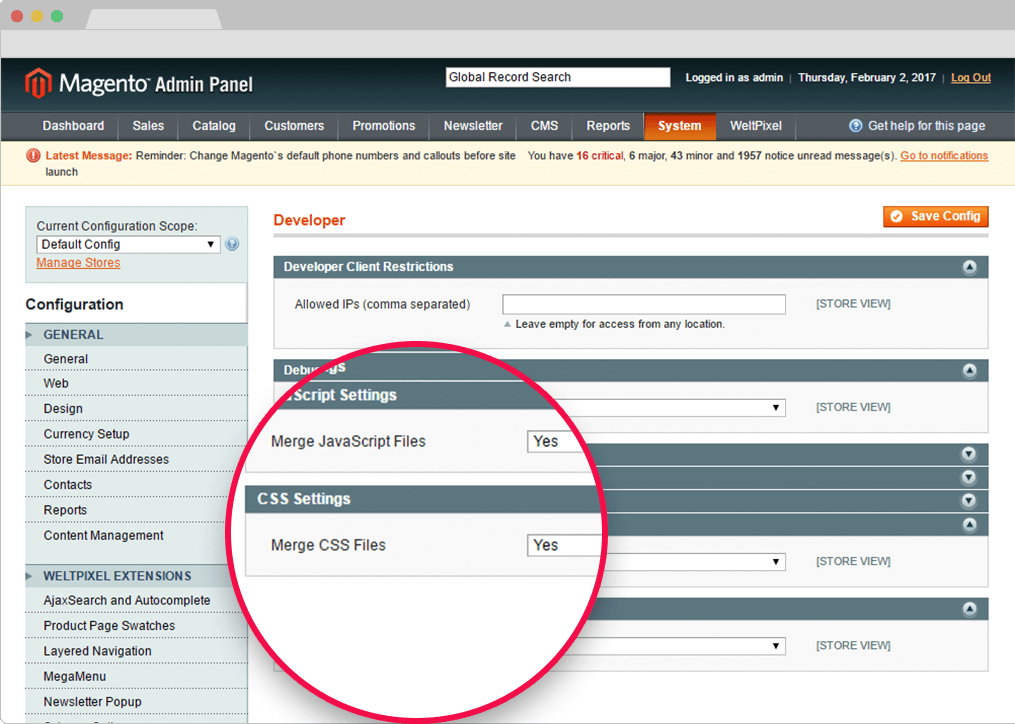Viewport: 1015px width, 724px height.
Task: Click the Allowed IPs input field
Action: 644,304
